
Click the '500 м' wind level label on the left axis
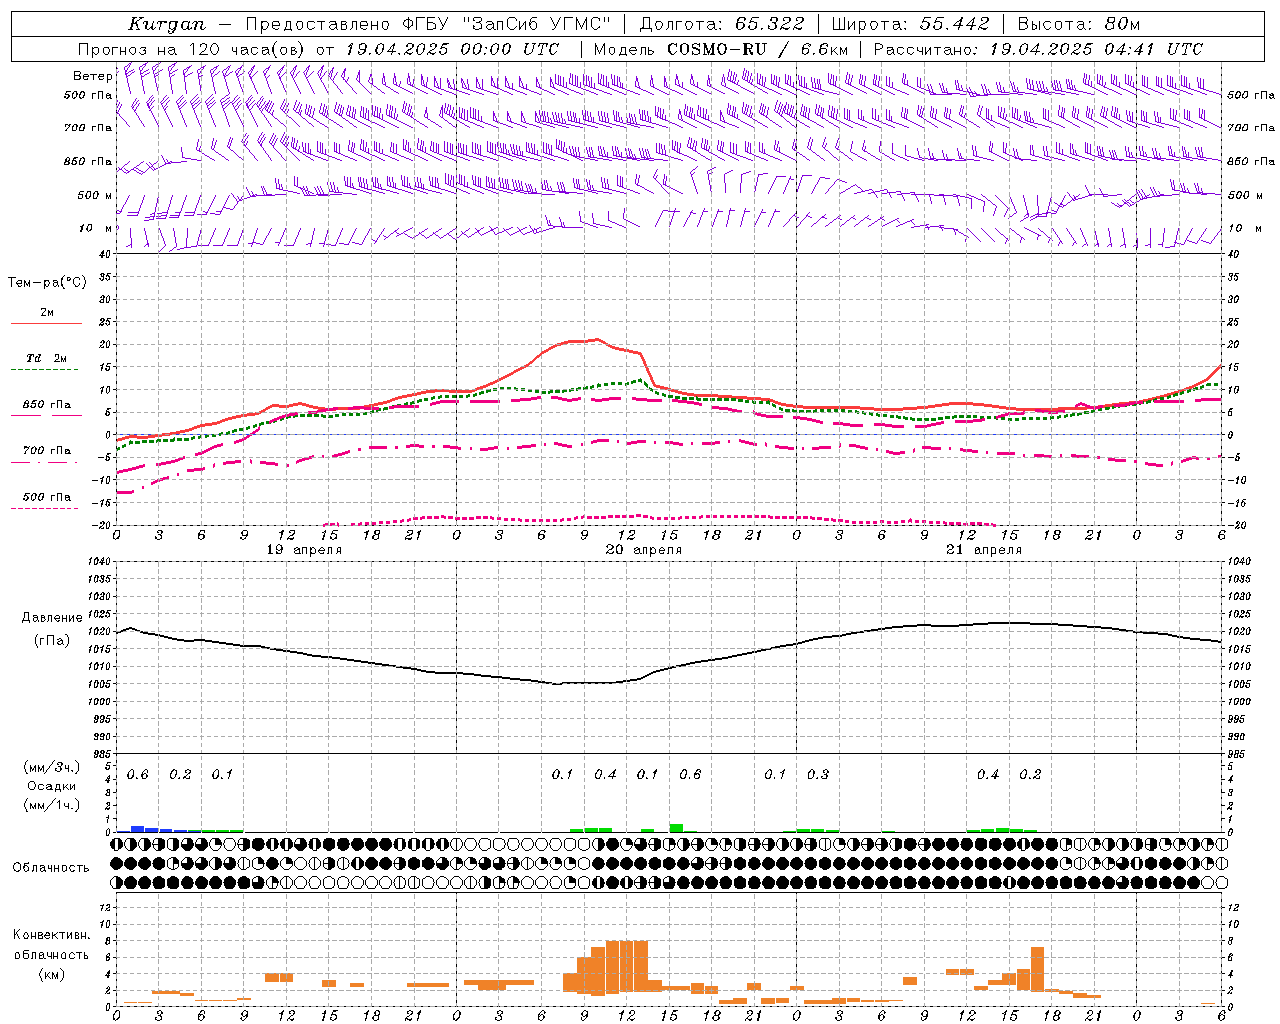click(x=94, y=195)
